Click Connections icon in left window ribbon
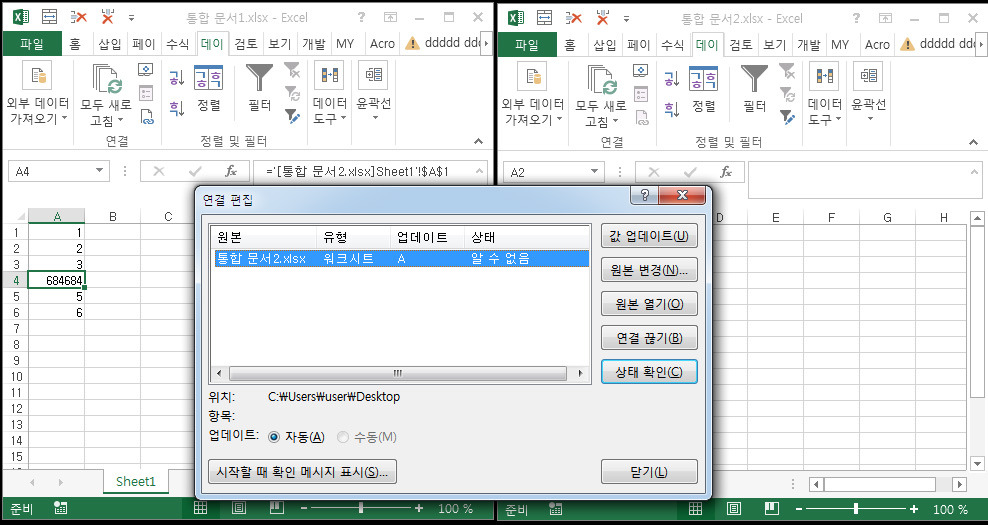 146,71
